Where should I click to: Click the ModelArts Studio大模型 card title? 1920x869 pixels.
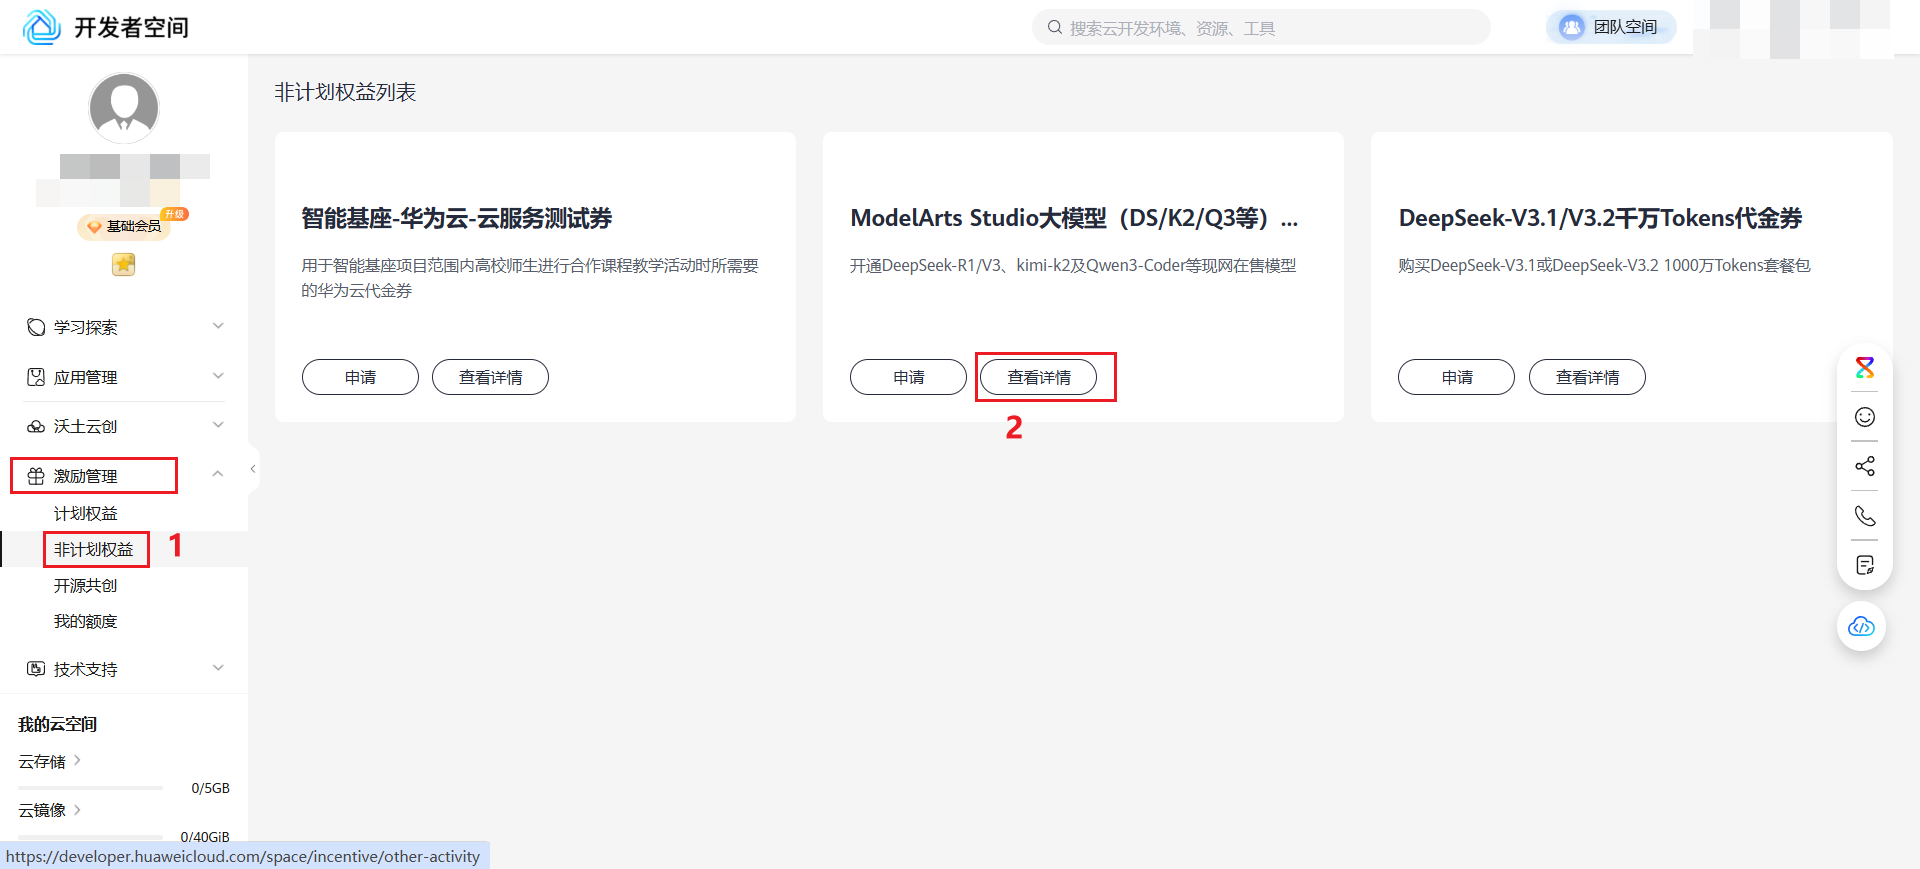point(1074,218)
